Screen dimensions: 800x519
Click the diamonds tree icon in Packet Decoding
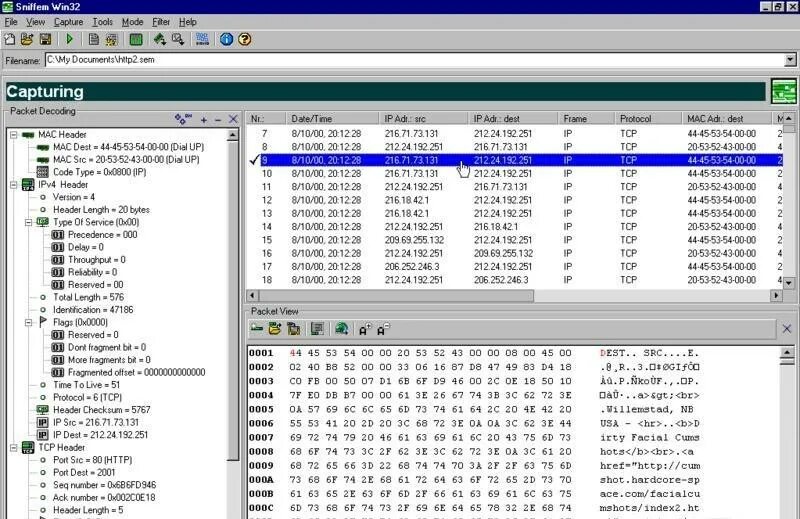[x=183, y=119]
